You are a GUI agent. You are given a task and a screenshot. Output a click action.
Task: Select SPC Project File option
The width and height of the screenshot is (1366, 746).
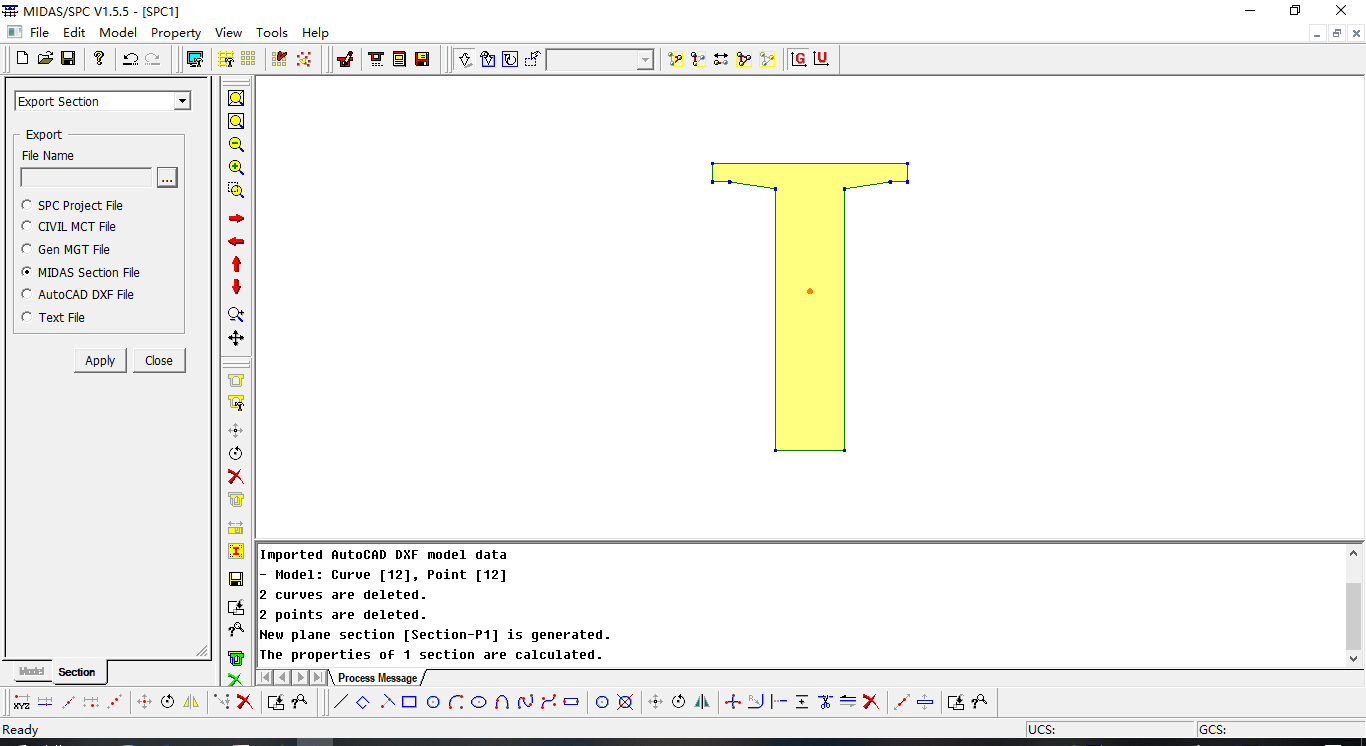pyautogui.click(x=27, y=205)
